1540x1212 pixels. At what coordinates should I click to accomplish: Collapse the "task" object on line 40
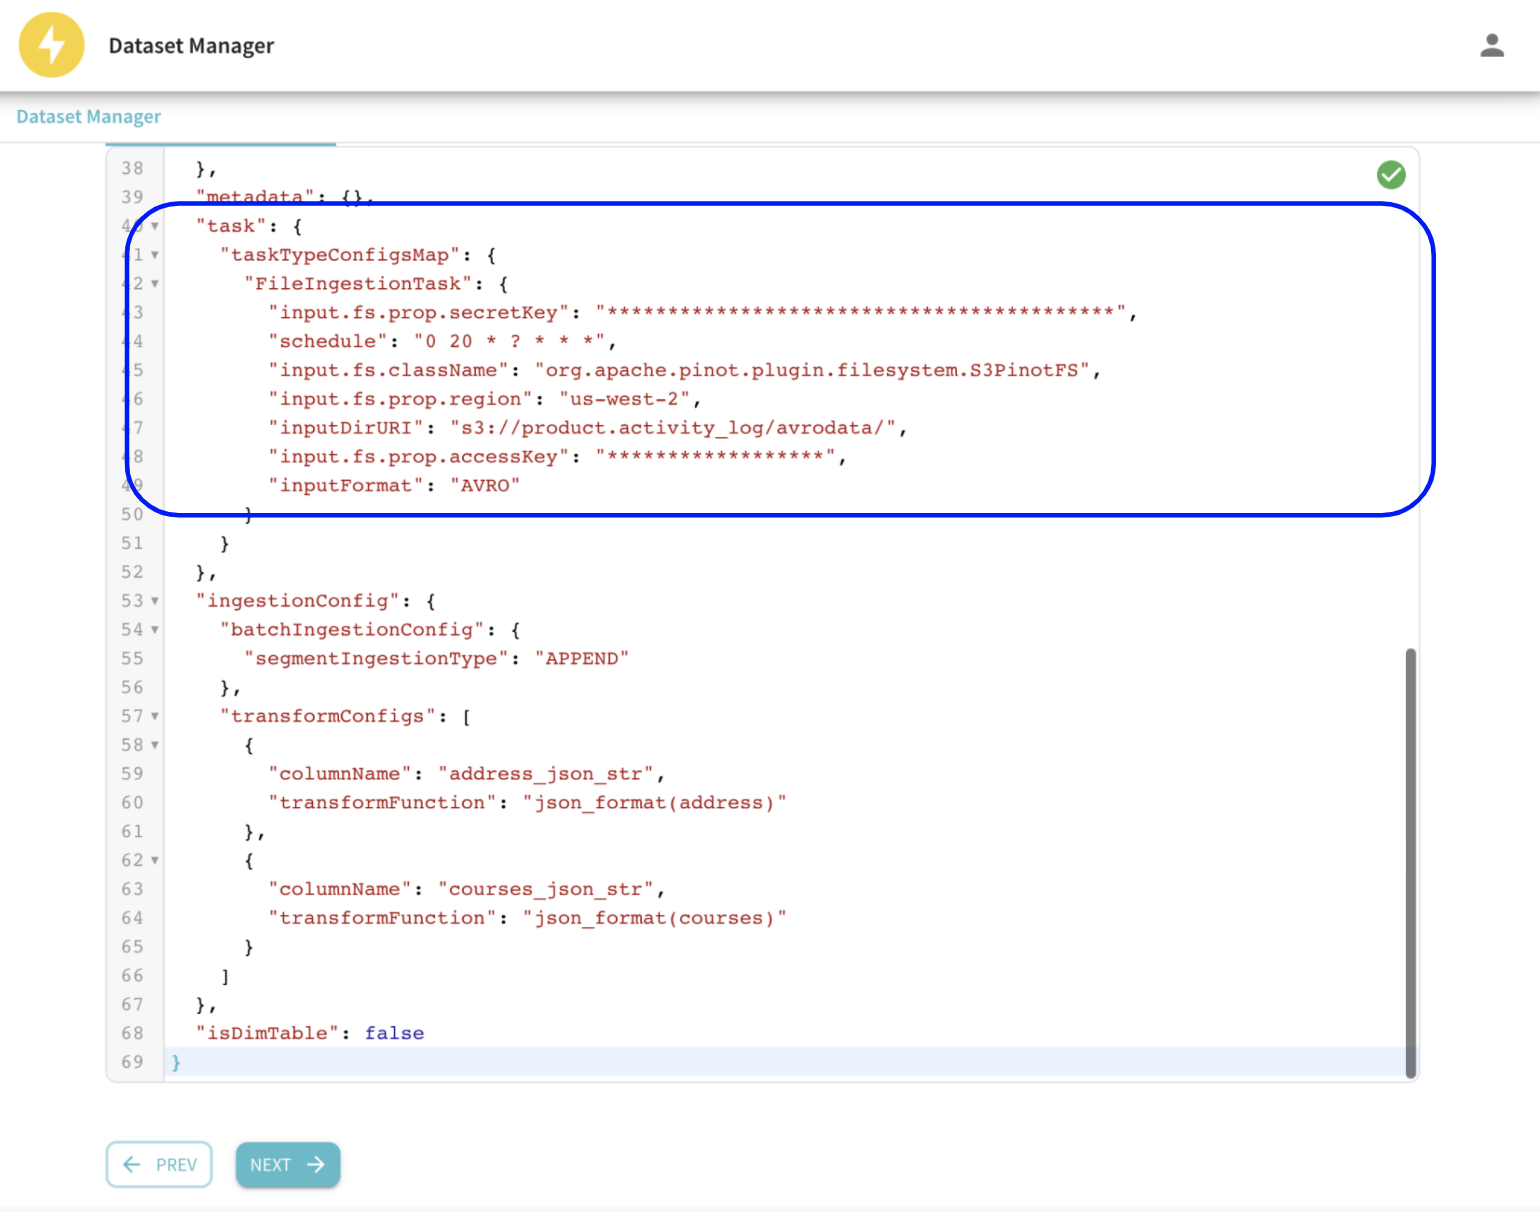[x=156, y=227]
